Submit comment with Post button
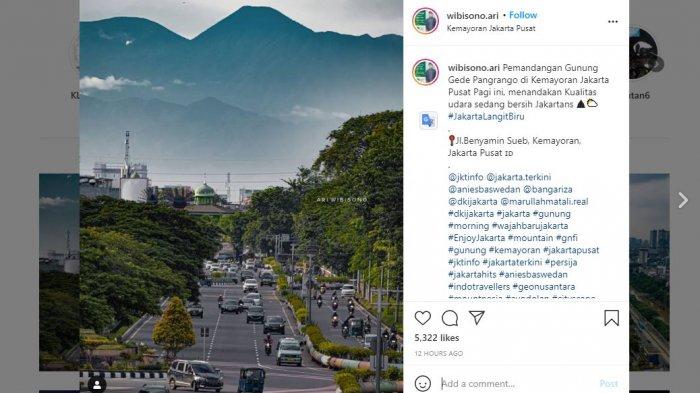 pyautogui.click(x=608, y=384)
